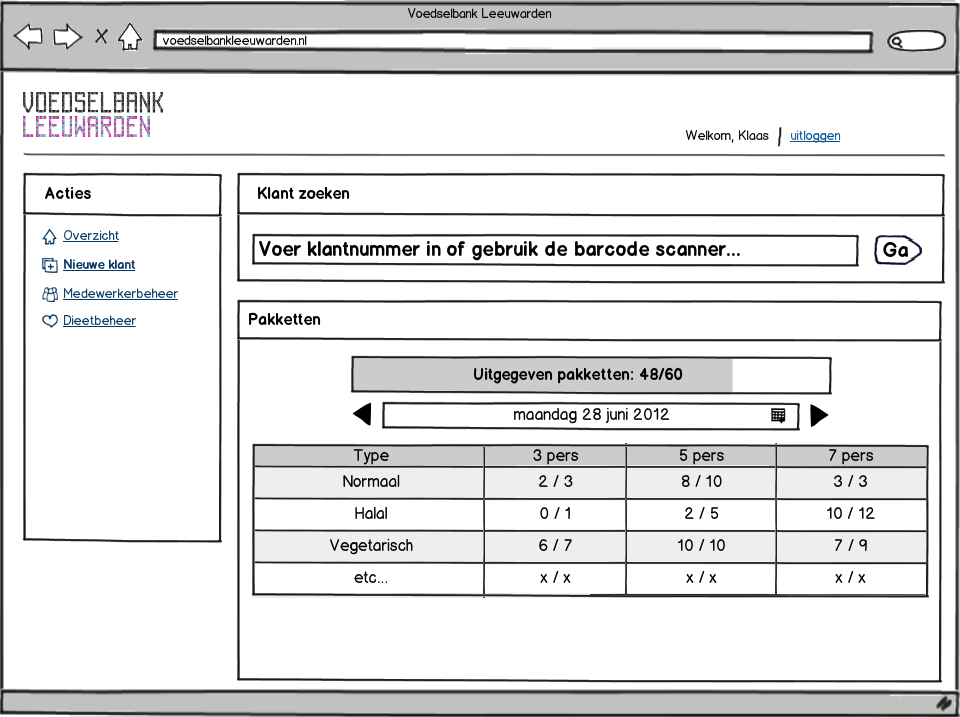Click the cell showing 2 / 3
960x717 pixels.
pyautogui.click(x=555, y=482)
